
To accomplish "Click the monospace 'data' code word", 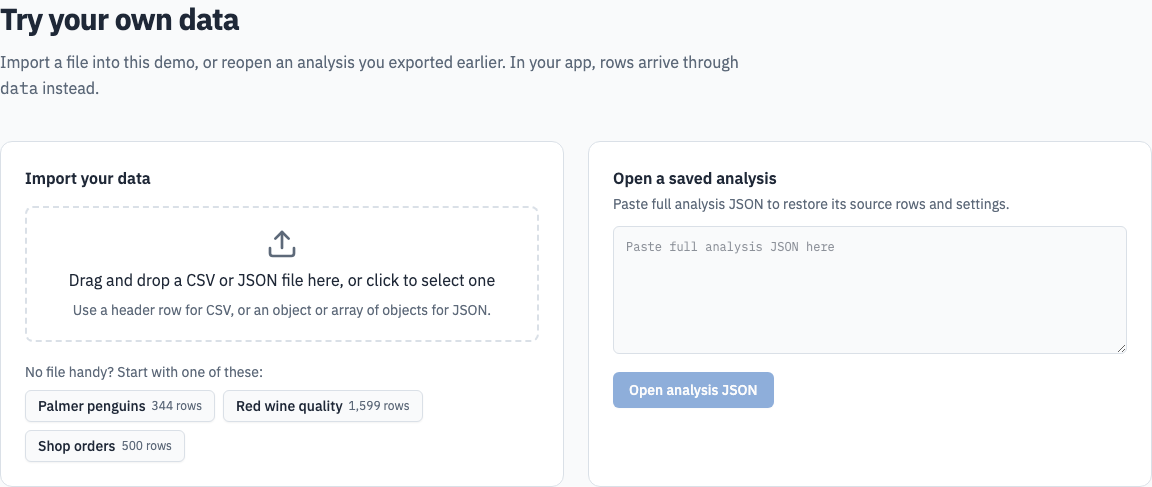I will pos(19,90).
